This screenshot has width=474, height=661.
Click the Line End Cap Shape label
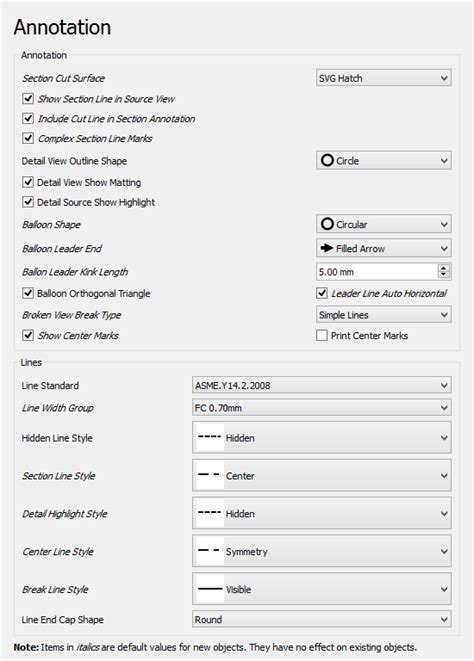coord(62,620)
